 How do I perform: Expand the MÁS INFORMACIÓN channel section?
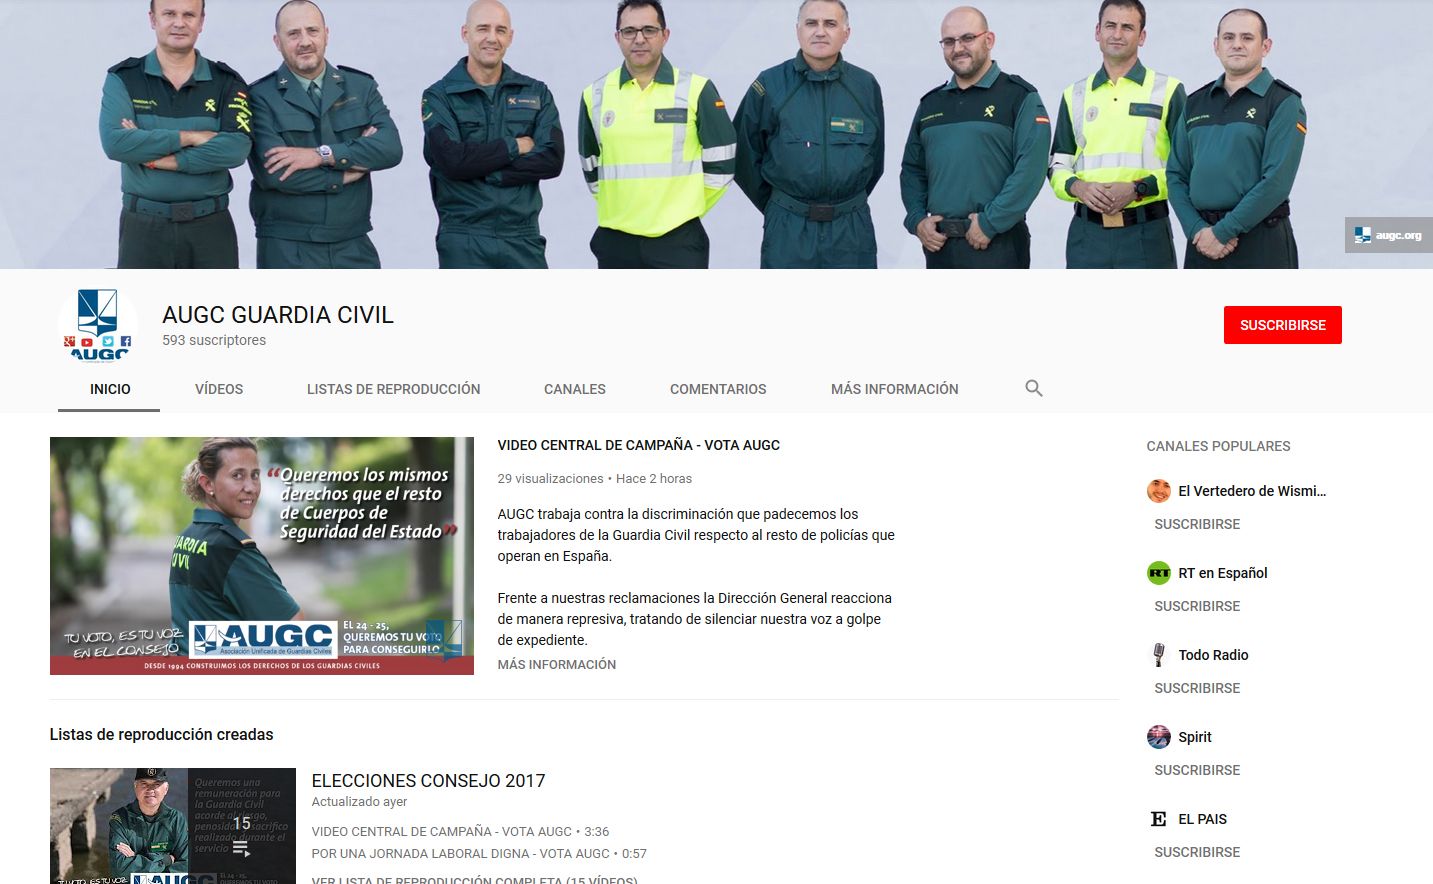(x=894, y=389)
